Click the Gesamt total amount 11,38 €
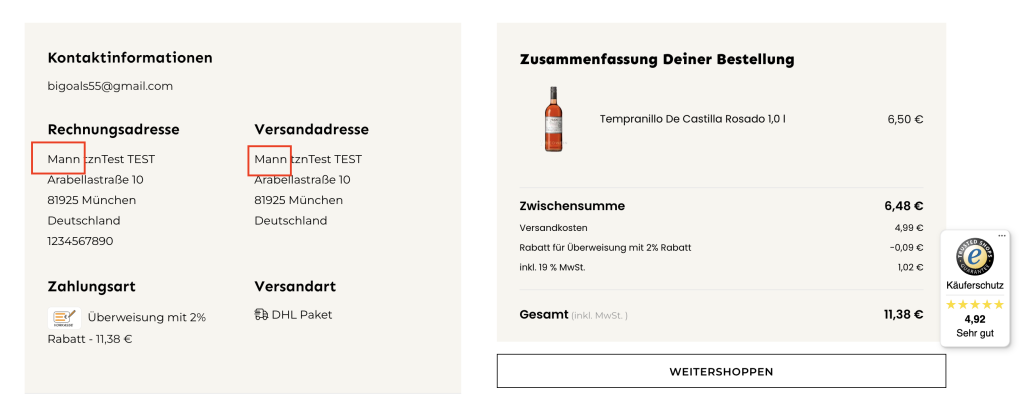1024x399 pixels. pyautogui.click(x=903, y=314)
